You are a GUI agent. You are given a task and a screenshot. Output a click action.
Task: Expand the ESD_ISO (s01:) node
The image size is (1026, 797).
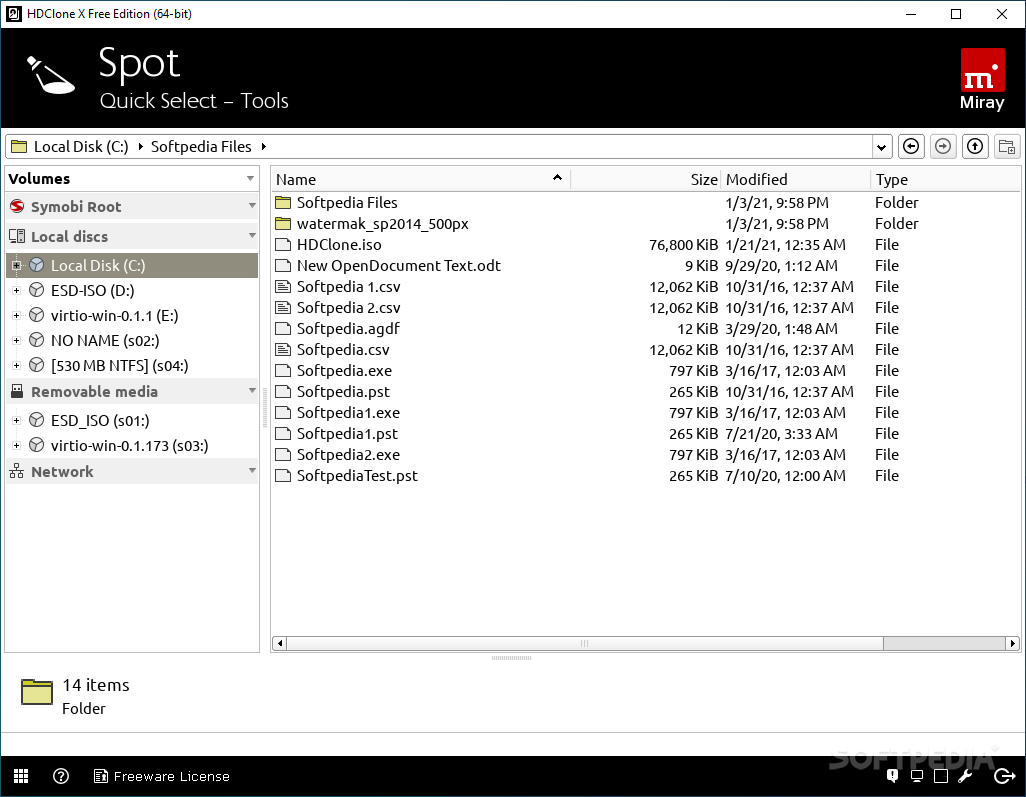16,420
